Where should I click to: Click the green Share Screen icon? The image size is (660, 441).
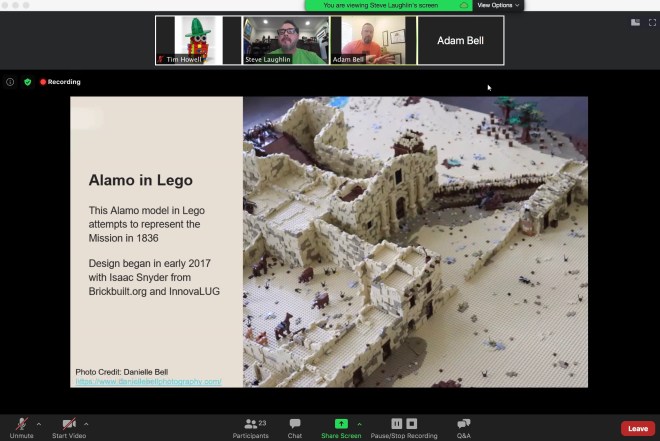point(341,423)
